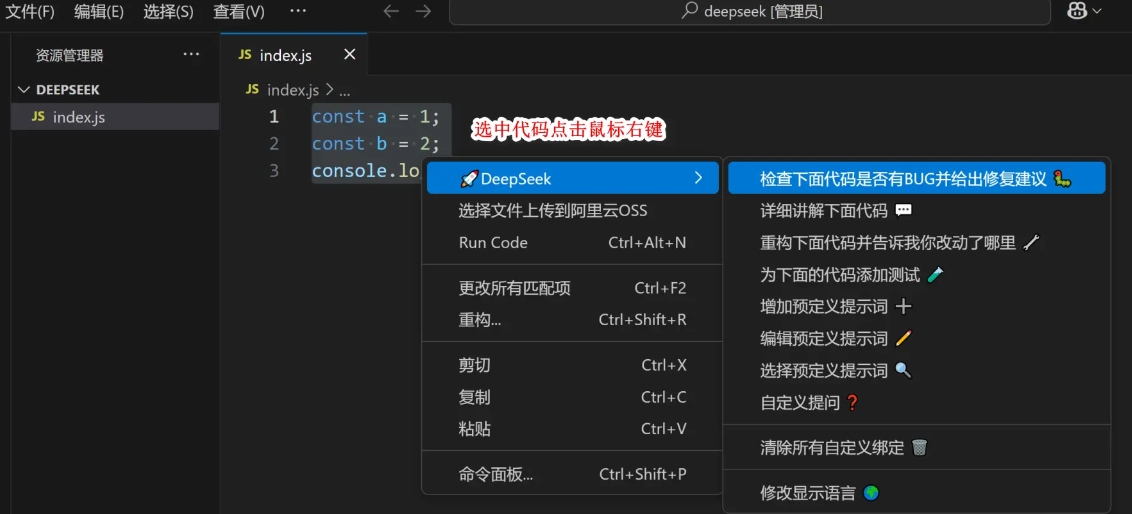
Task: Open the 查看(V) menu
Action: tap(239, 12)
